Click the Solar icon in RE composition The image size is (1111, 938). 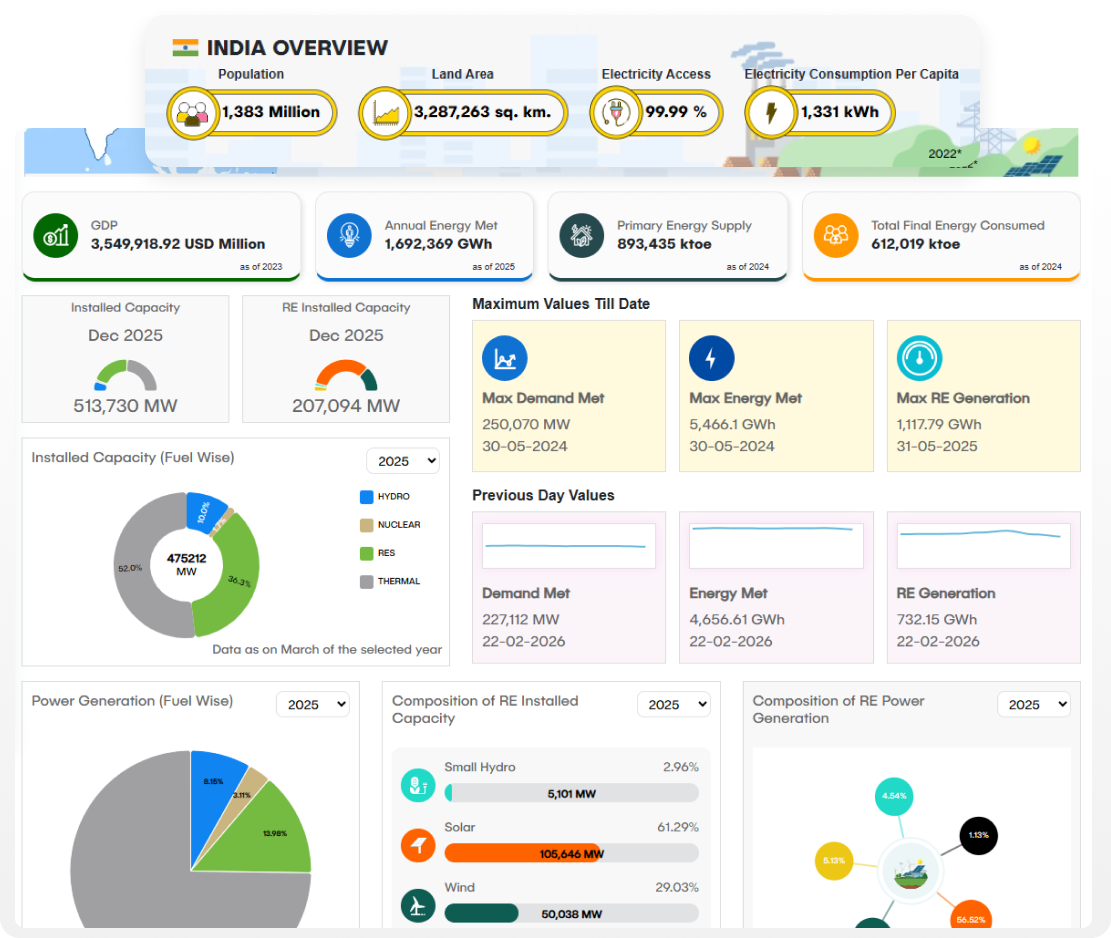tap(418, 845)
